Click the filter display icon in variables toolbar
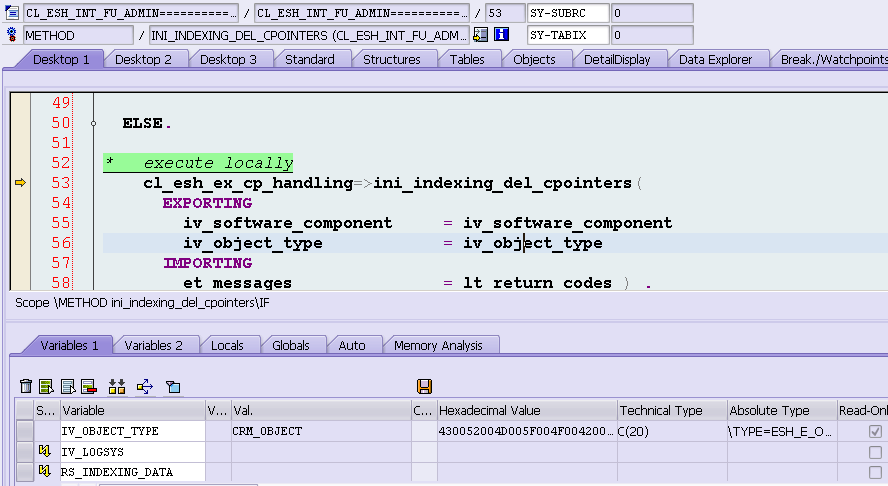The width and height of the screenshot is (888, 486). [173, 387]
